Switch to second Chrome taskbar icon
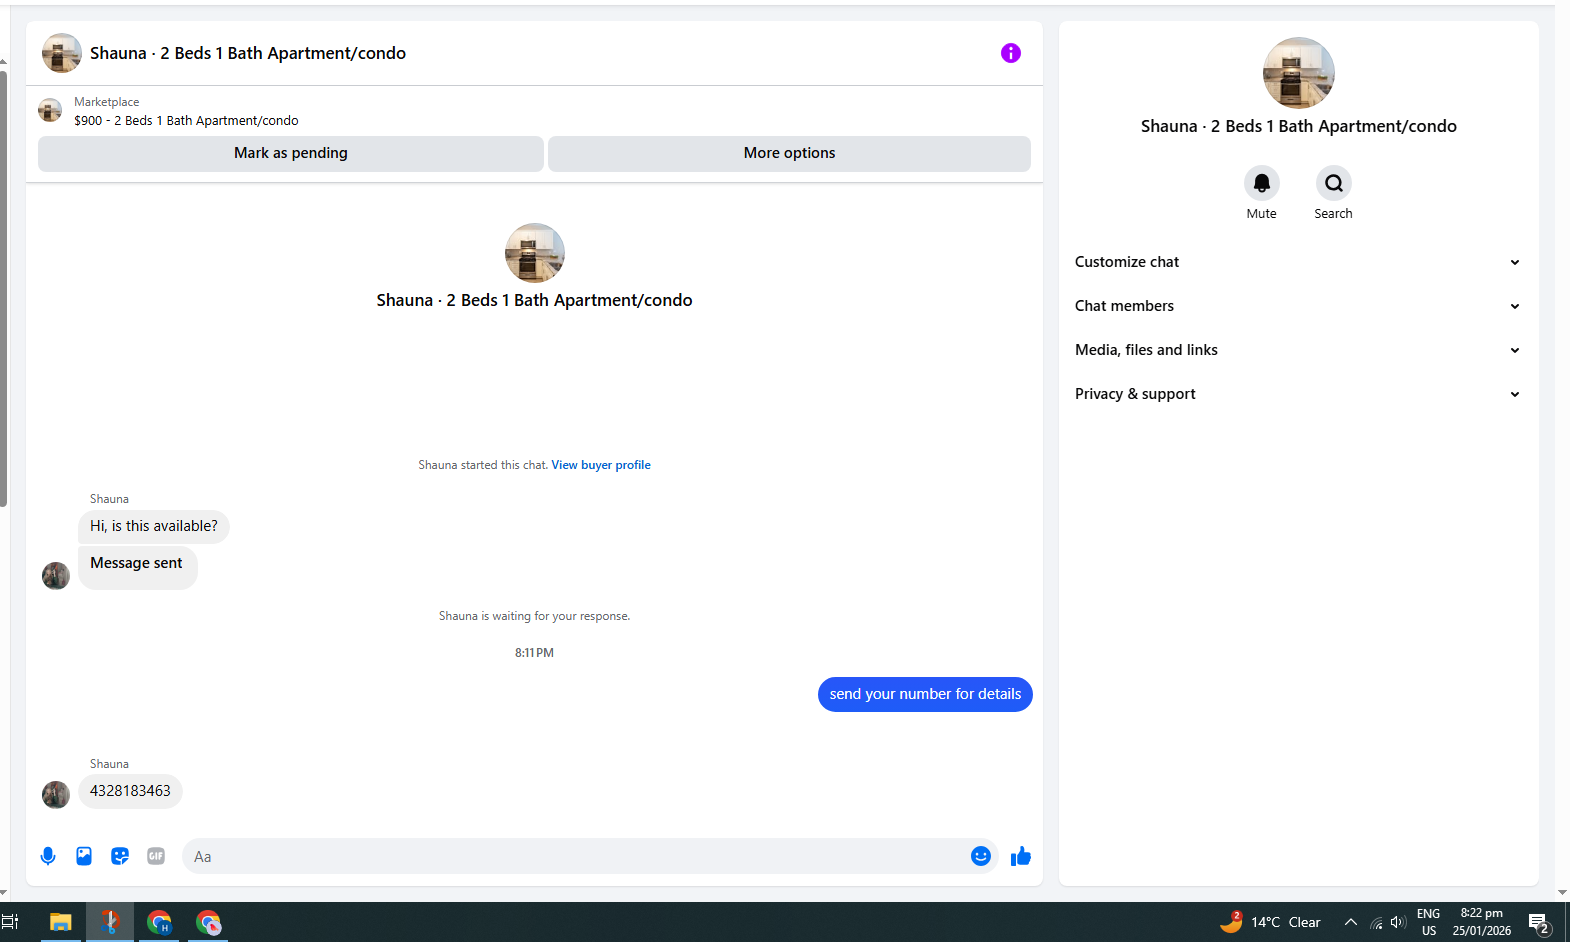 pyautogui.click(x=208, y=922)
